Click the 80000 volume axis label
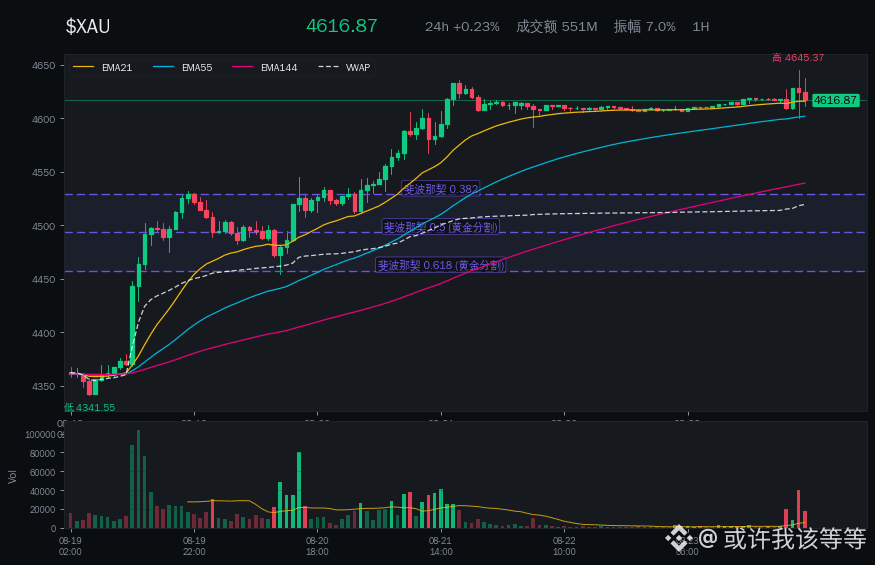 click(x=42, y=453)
